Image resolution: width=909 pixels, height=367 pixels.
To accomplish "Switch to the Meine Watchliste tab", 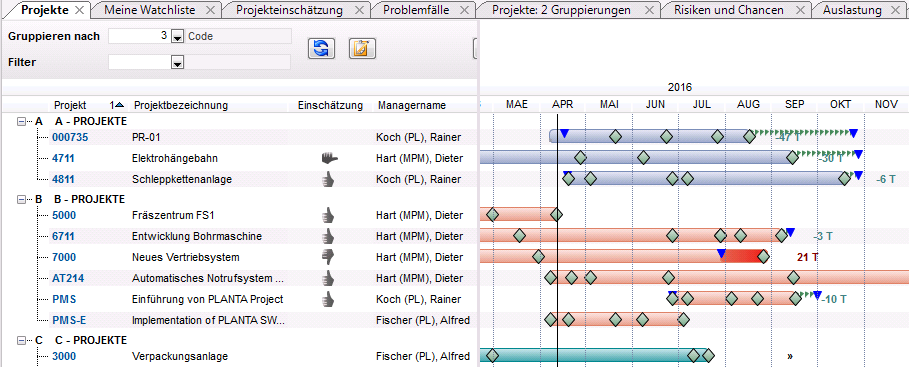I will coord(150,10).
